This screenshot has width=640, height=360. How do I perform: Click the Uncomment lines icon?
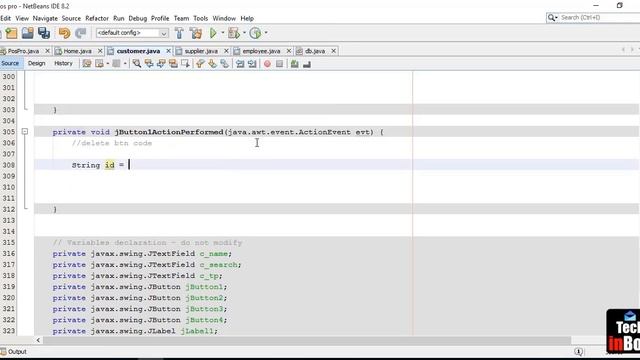click(307, 64)
